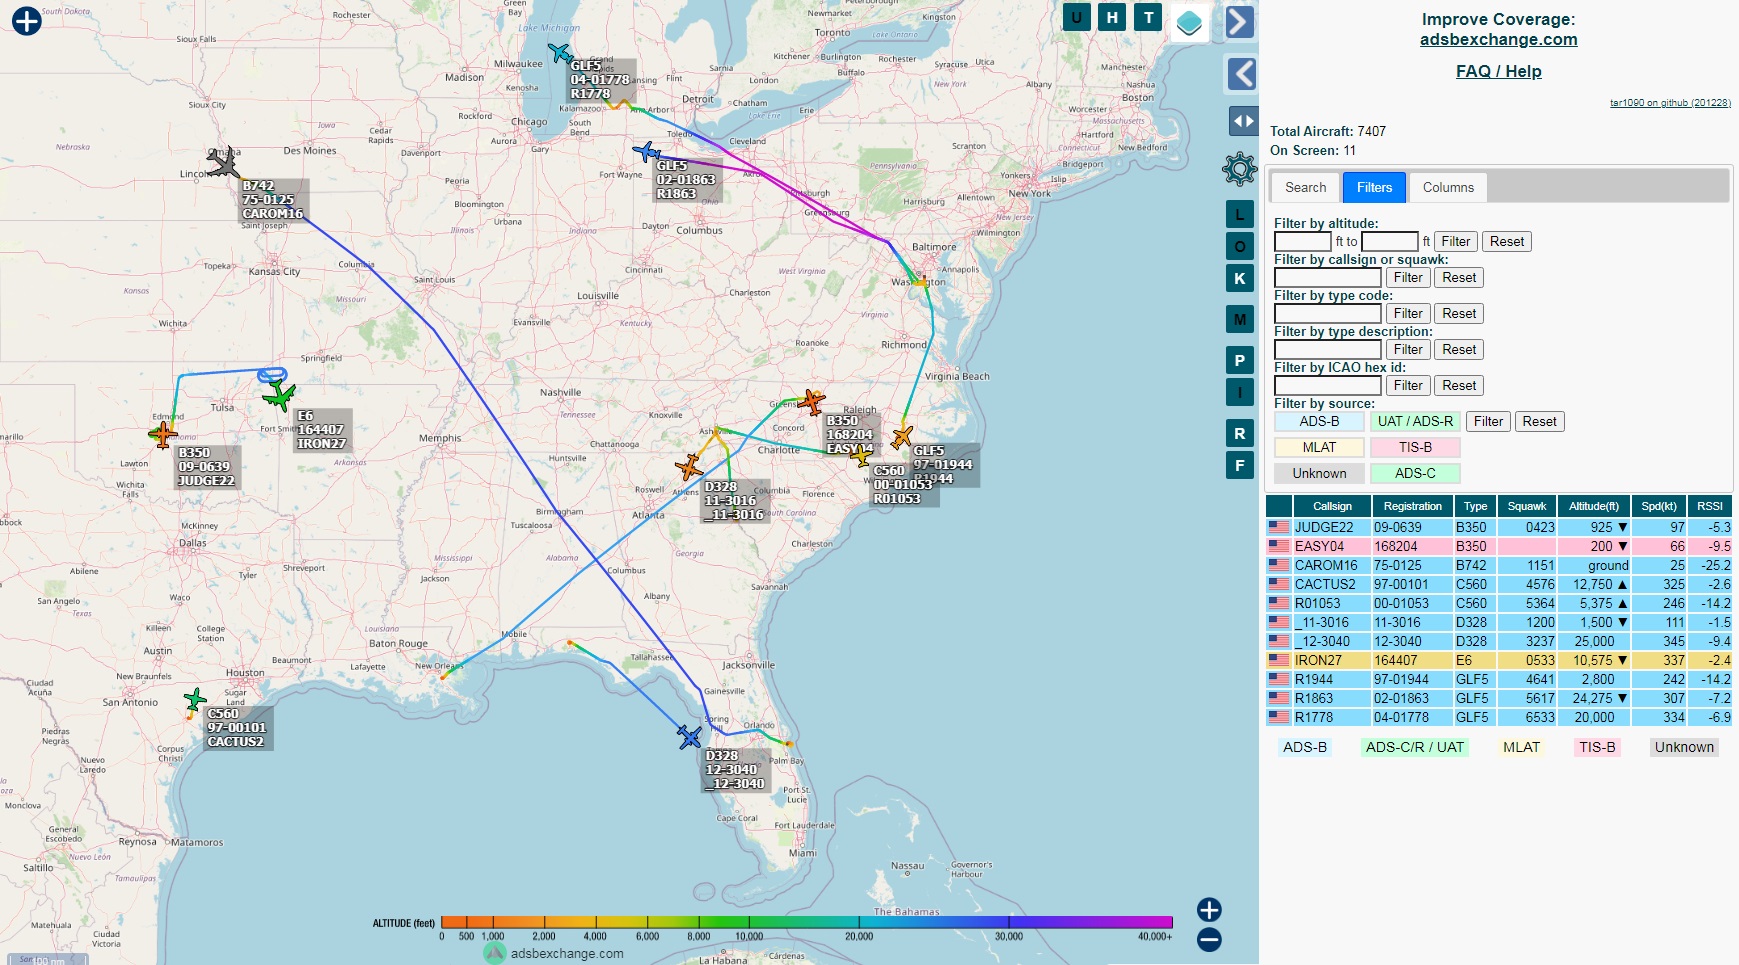Select ADS-B source filter option
This screenshot has width=1739, height=965.
pos(1319,422)
